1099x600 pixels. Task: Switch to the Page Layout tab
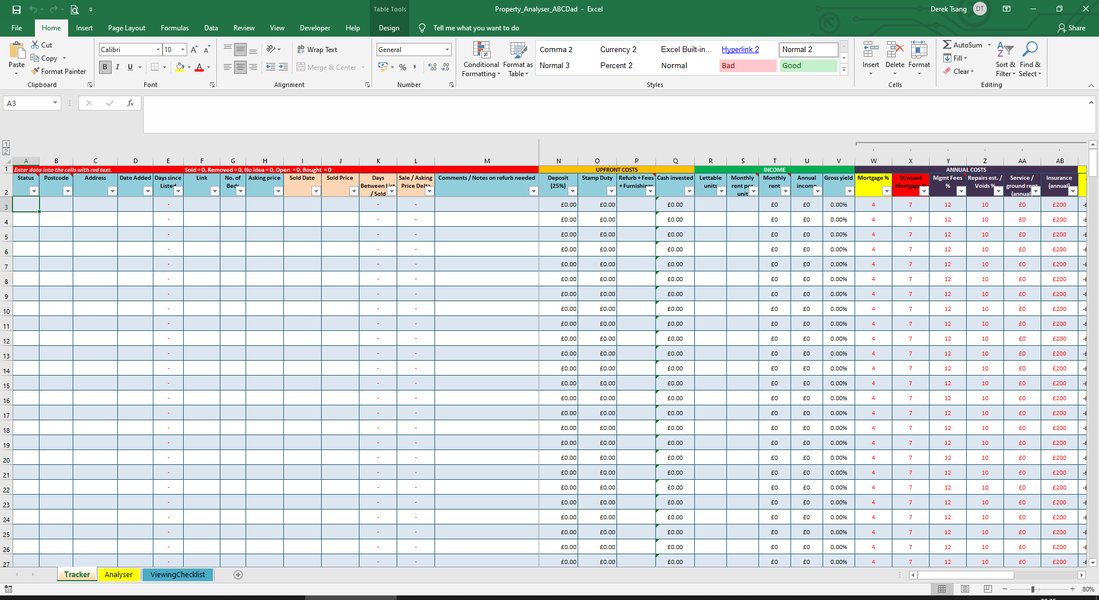tap(127, 28)
